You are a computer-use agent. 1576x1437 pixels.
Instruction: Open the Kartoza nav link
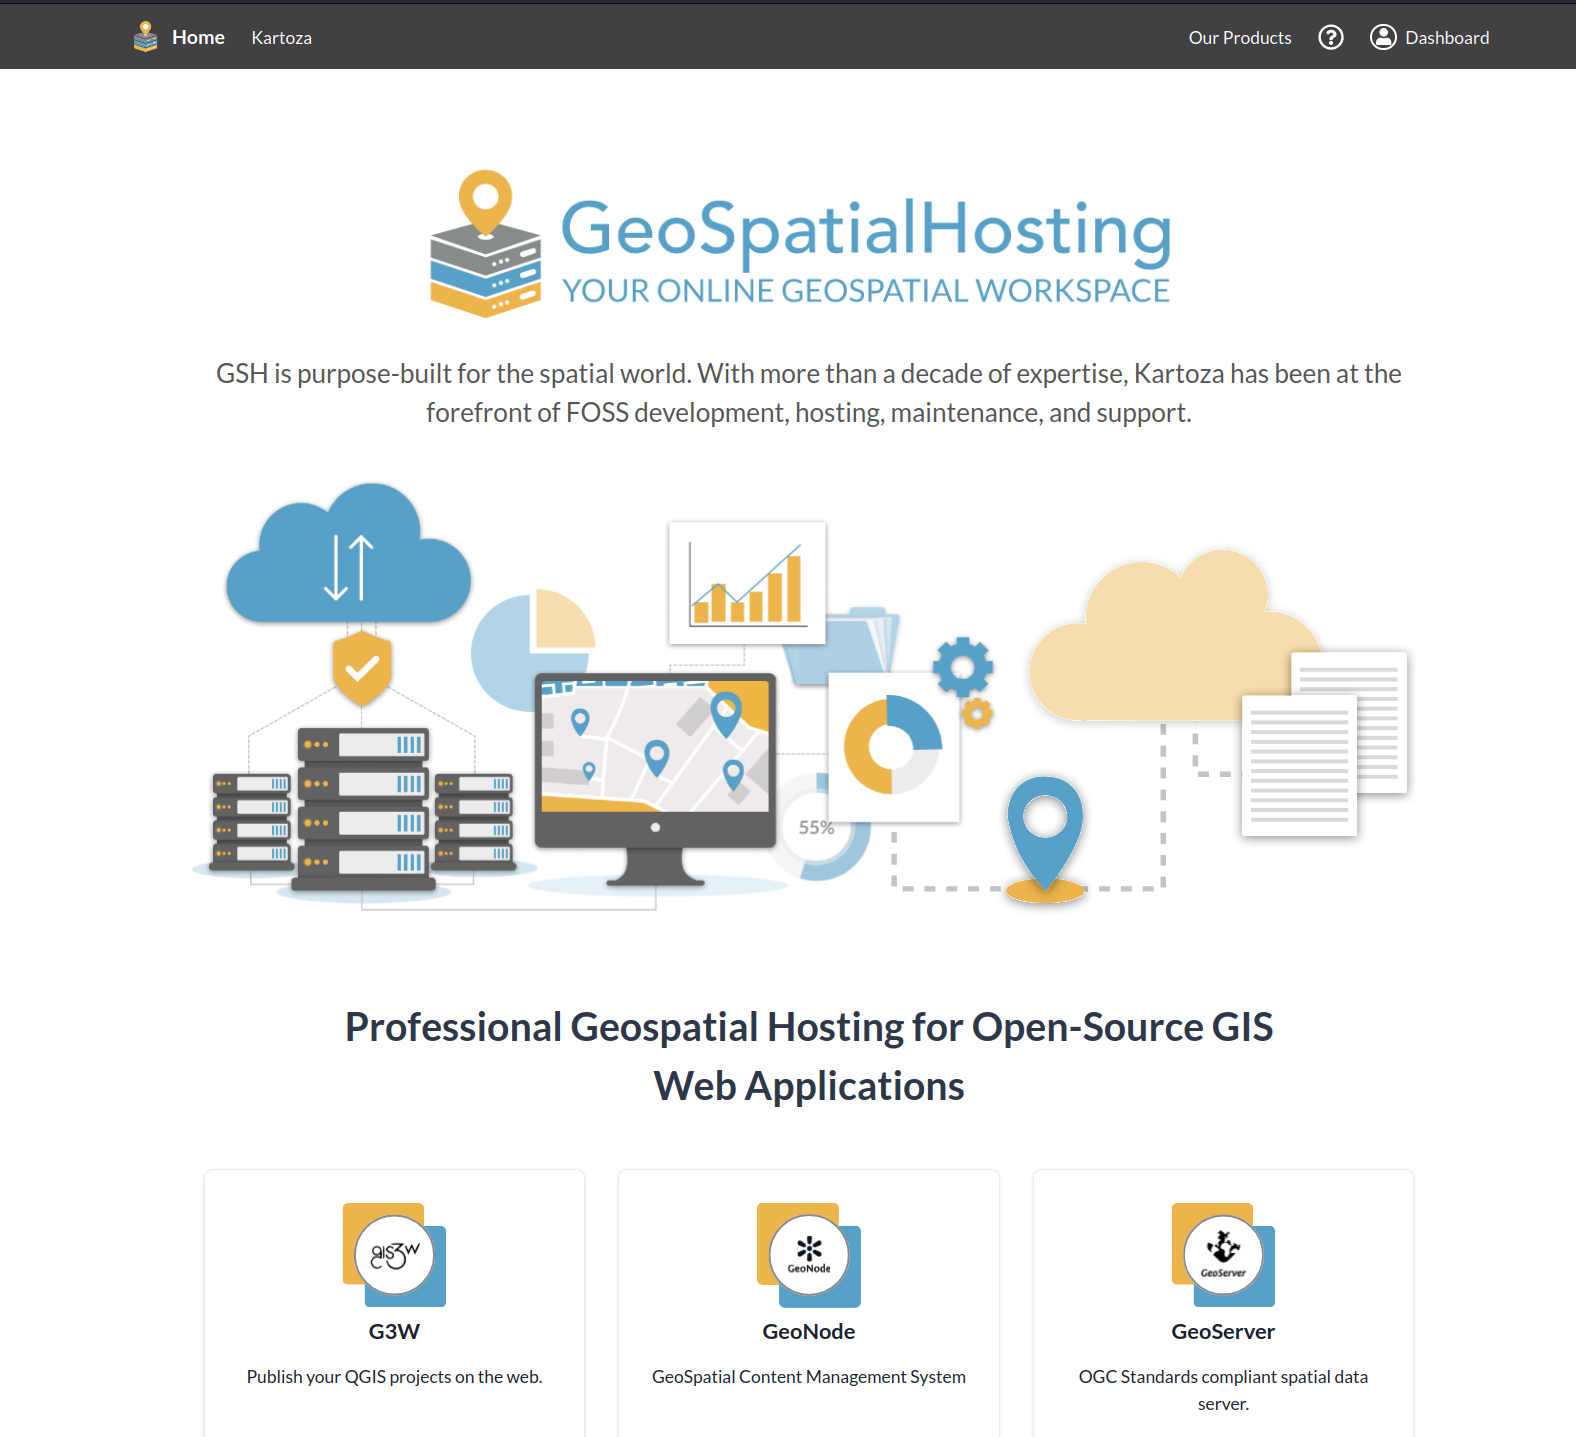tap(281, 38)
